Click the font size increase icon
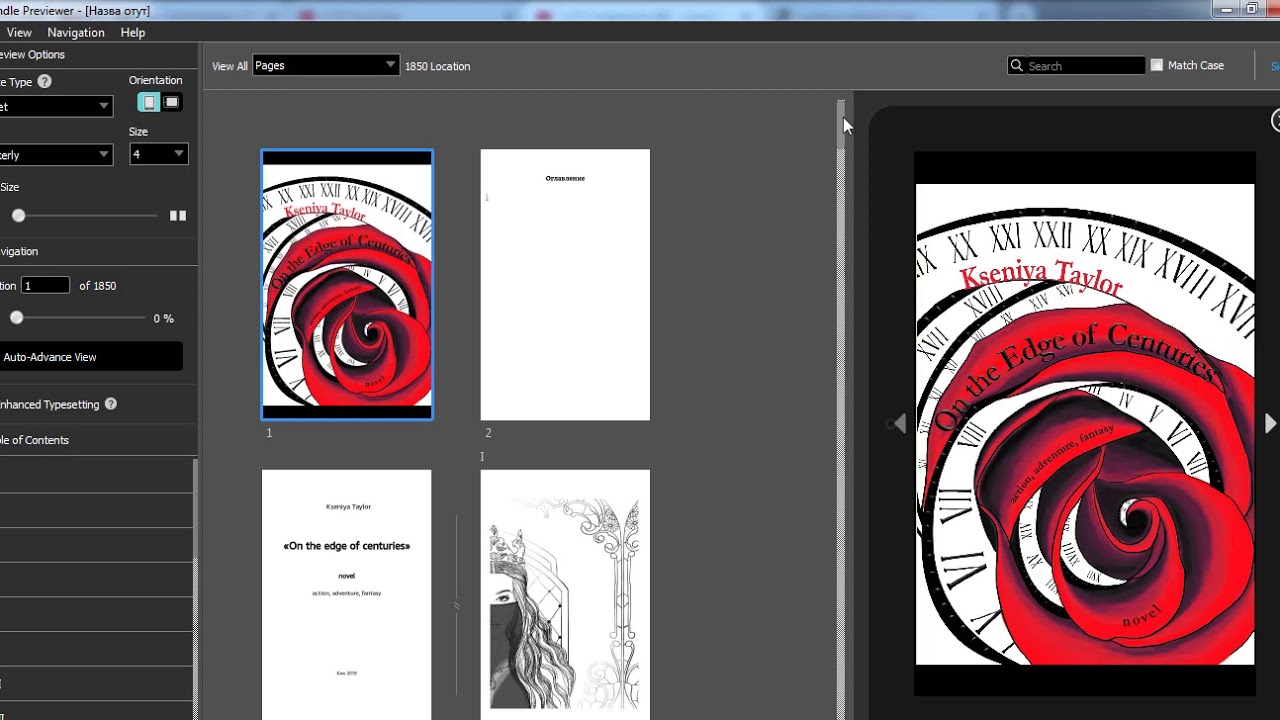Screen dimensions: 1280x720 click(x=178, y=215)
